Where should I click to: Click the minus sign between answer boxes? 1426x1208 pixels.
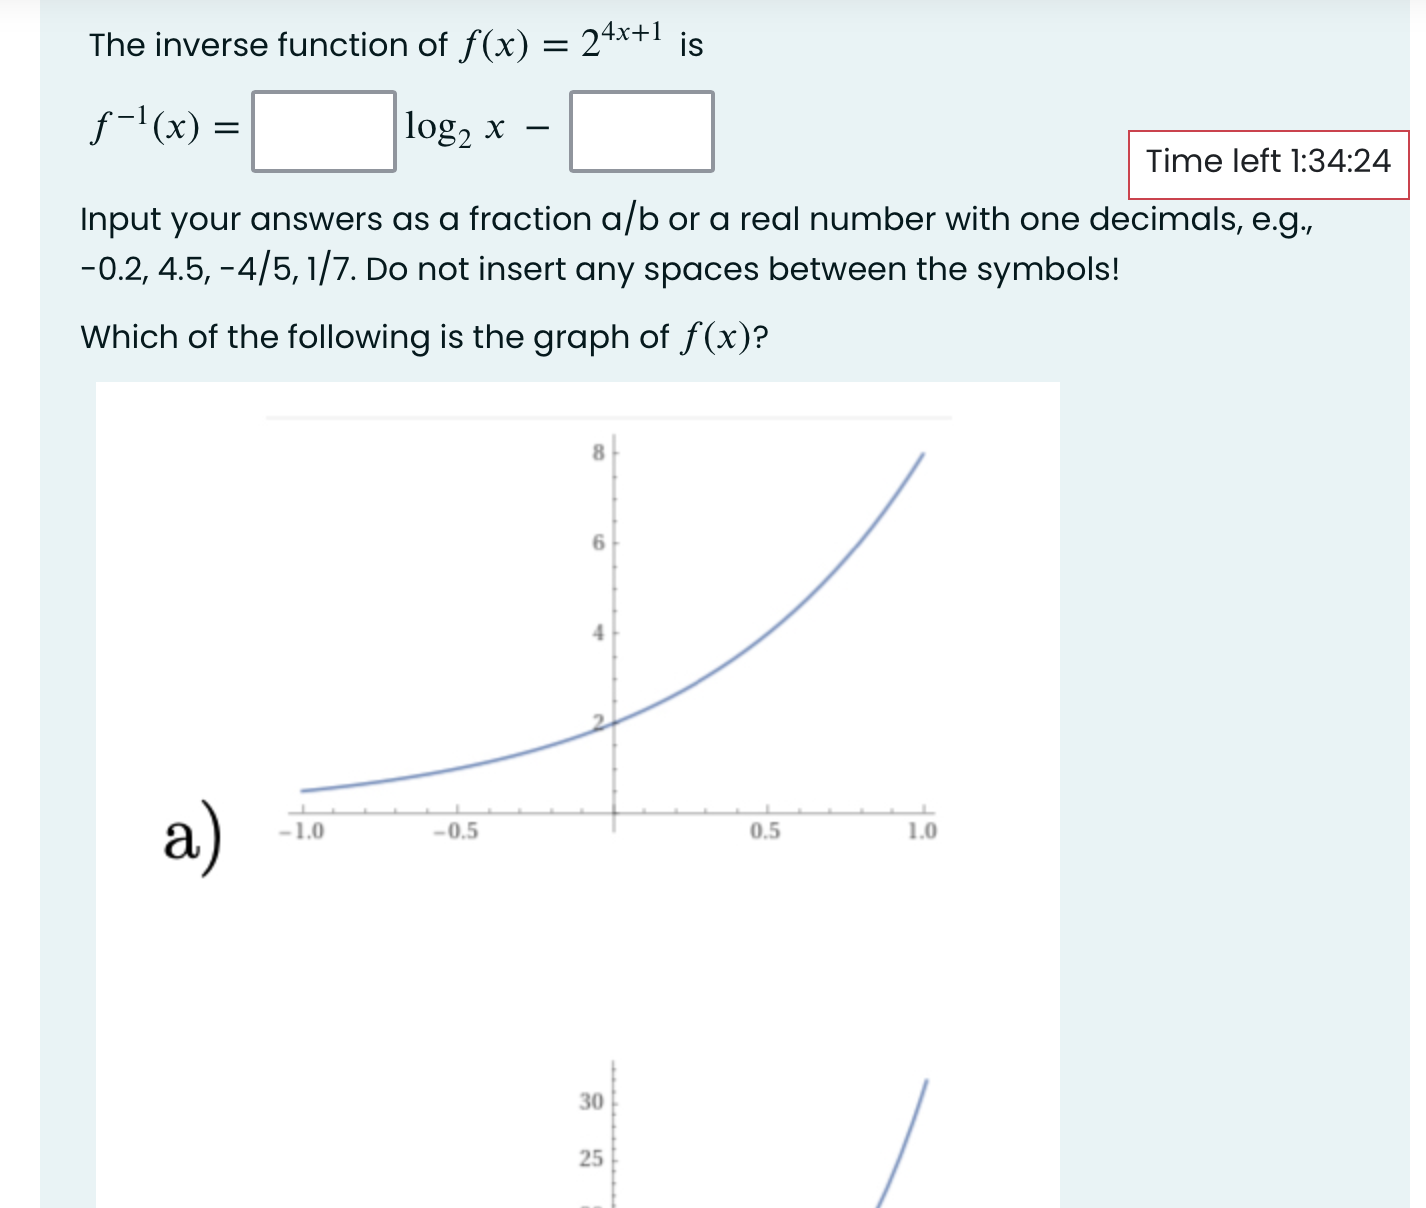[536, 129]
